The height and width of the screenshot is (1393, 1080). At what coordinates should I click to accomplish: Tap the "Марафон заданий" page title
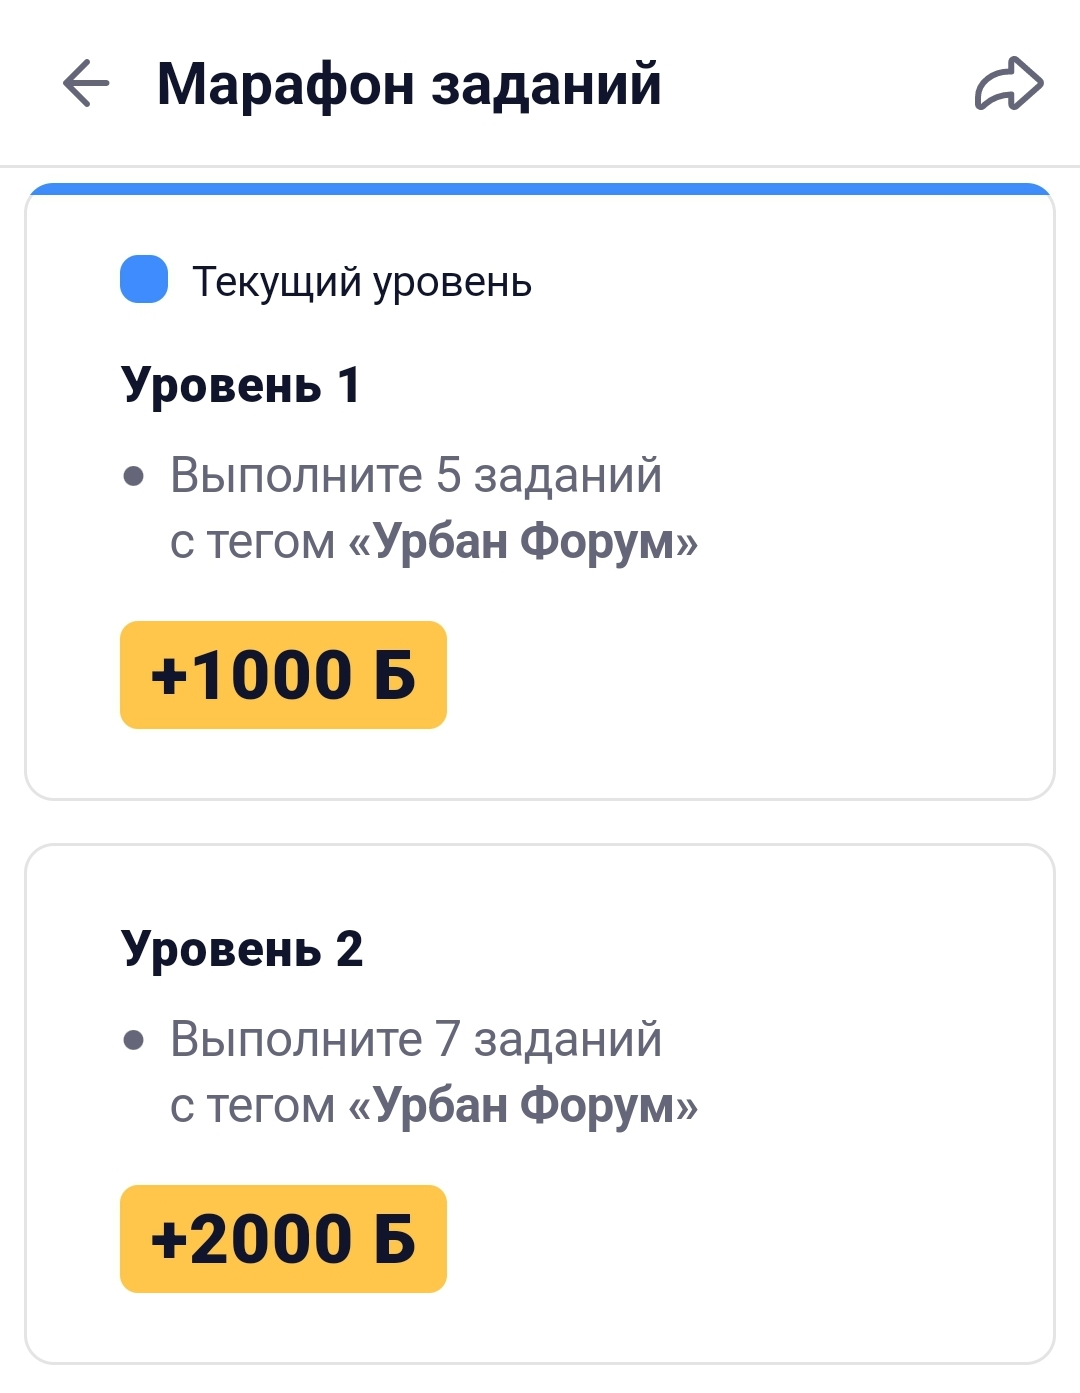click(x=409, y=83)
